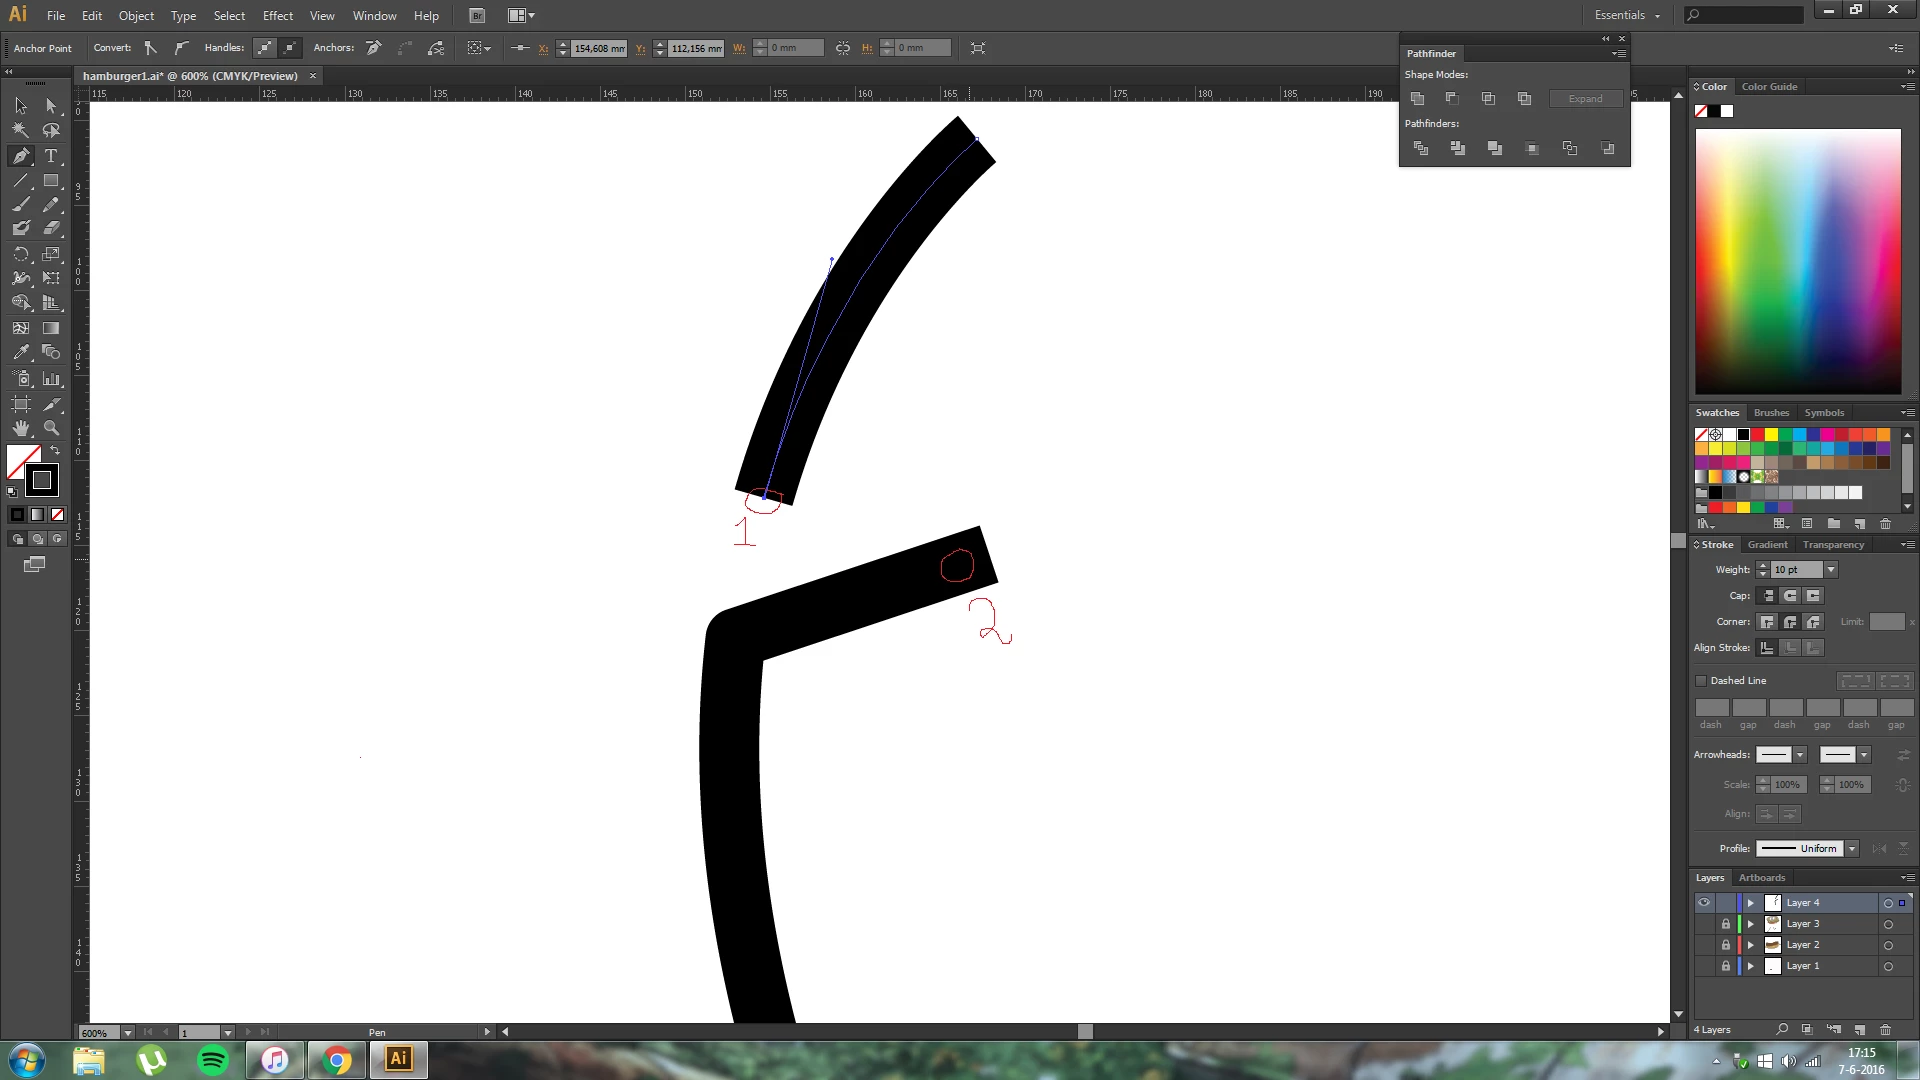Open Spotify from the taskbar
This screenshot has height=1080, width=1920.
click(x=213, y=1060)
